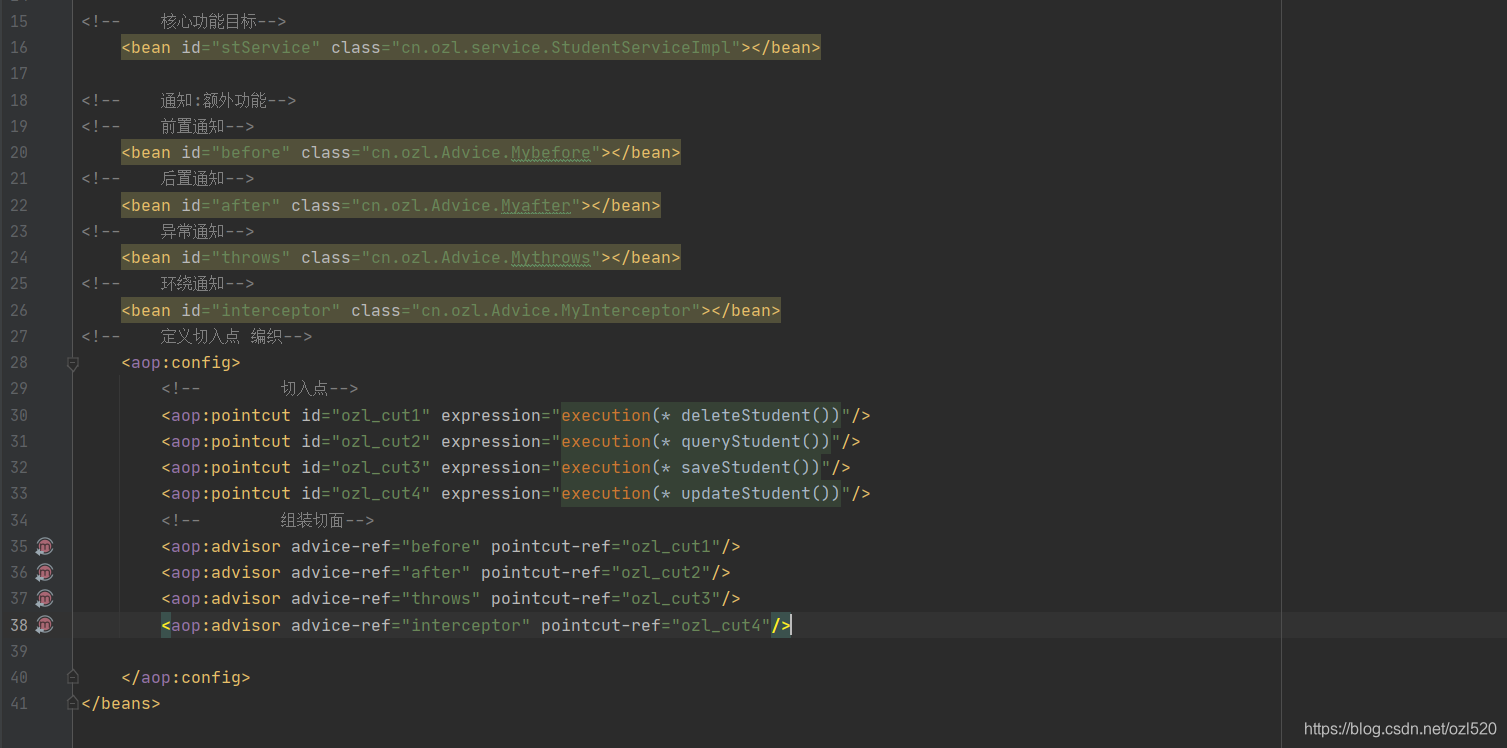
Task: Click the updateStudent() execution expression
Action: tap(701, 493)
